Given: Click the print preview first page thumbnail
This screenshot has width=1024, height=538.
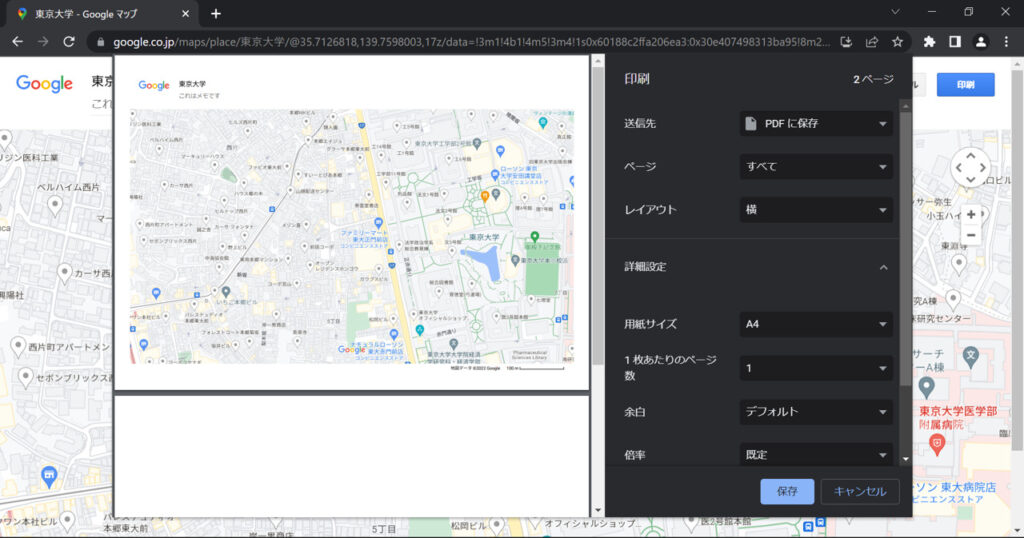Looking at the screenshot, I should [x=352, y=223].
